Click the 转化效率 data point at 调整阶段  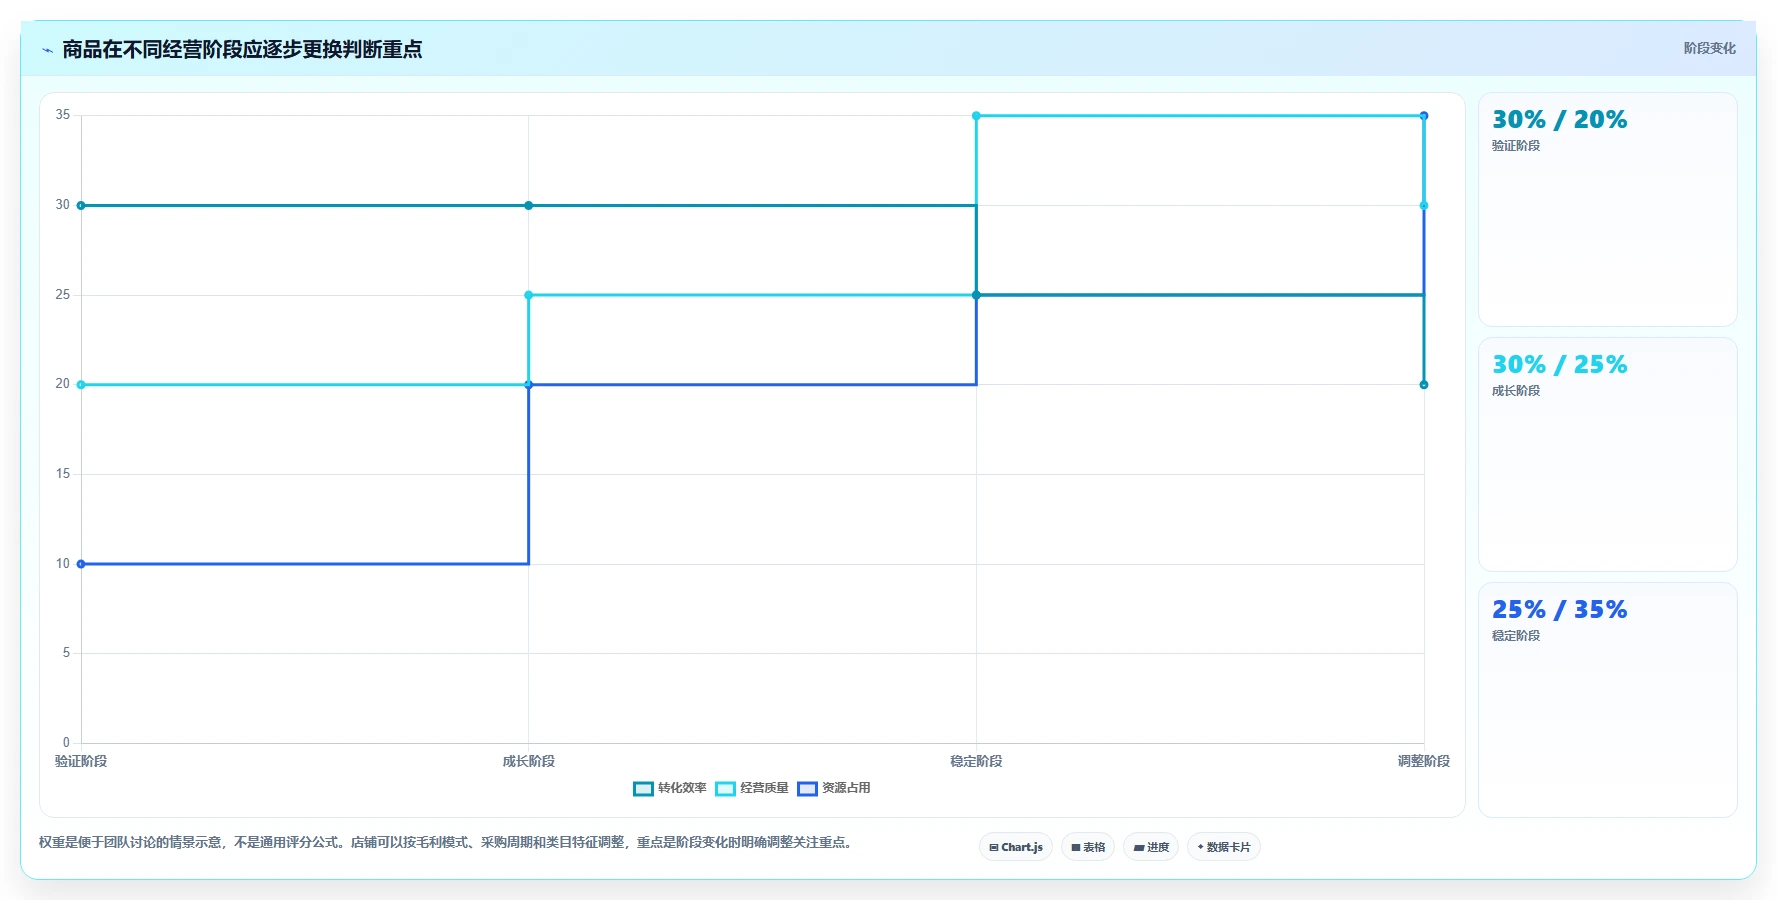pos(1424,385)
